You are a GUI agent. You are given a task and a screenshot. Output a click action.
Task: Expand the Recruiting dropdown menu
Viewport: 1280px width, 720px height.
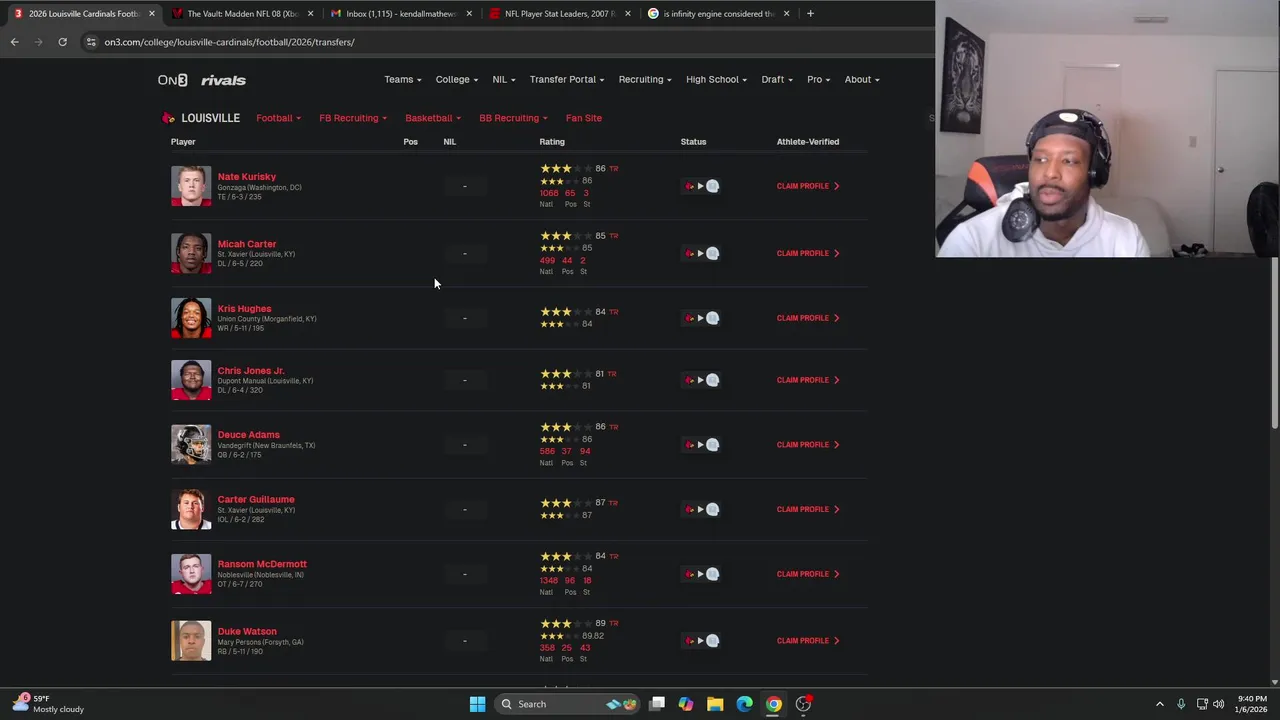point(644,80)
